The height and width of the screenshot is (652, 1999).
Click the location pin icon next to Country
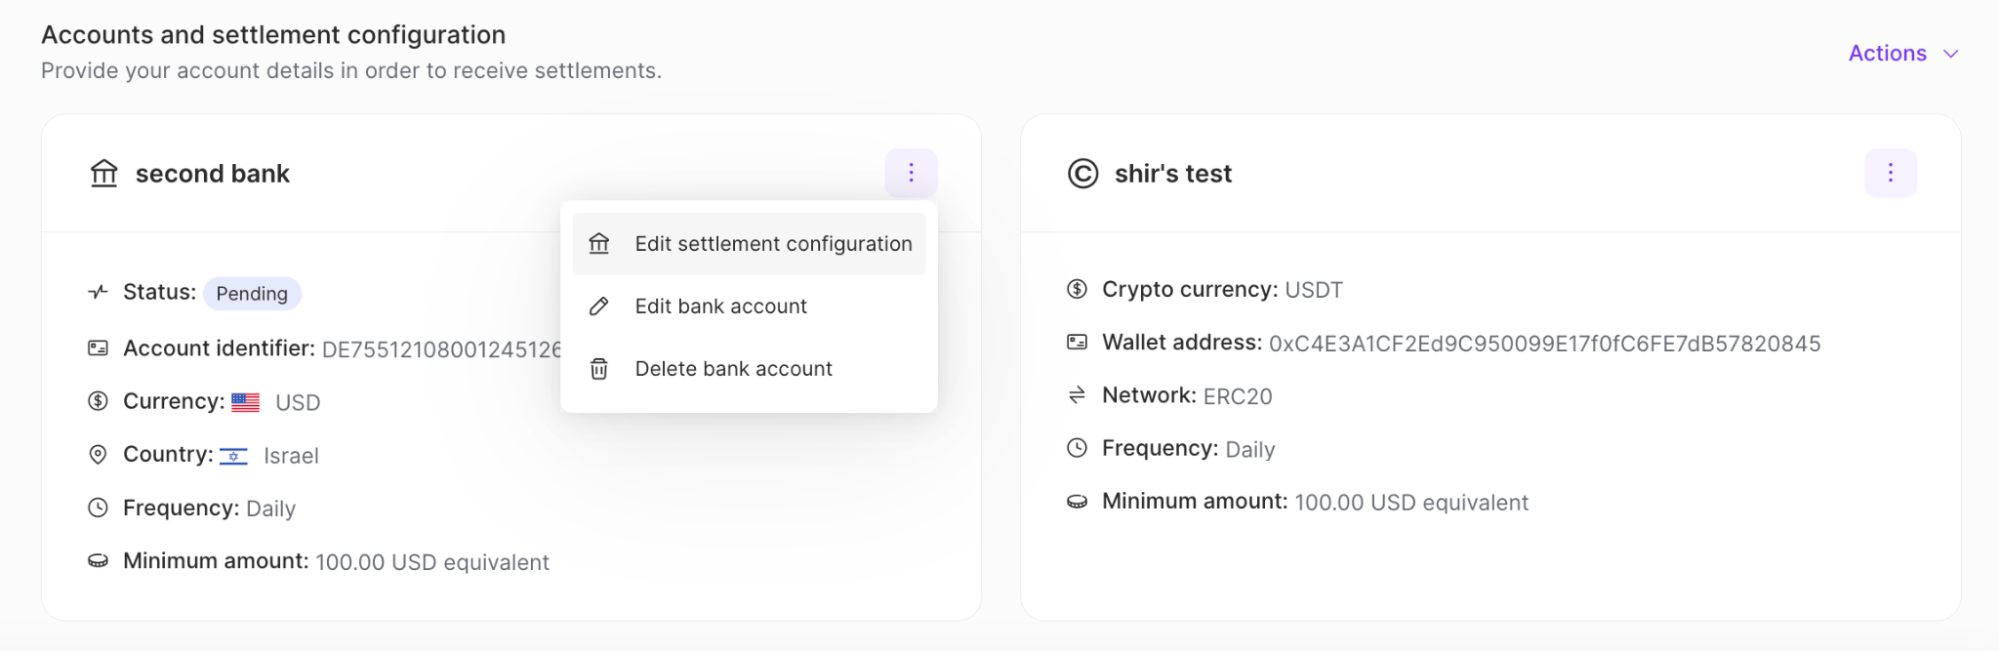96,454
